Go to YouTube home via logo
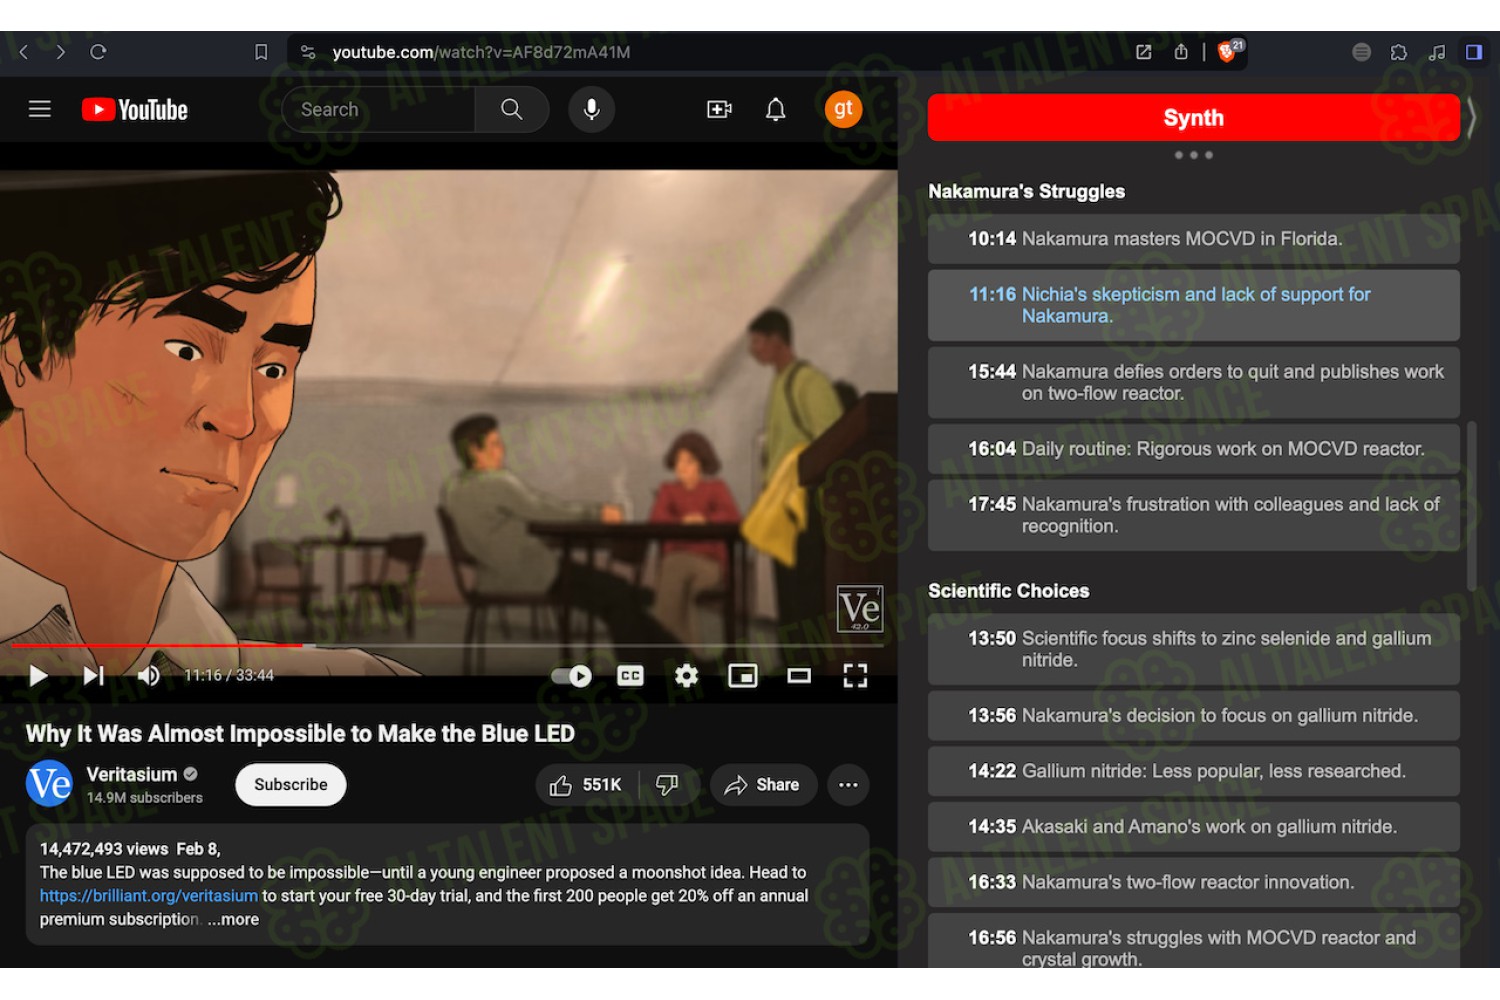1500x1000 pixels. coord(135,110)
